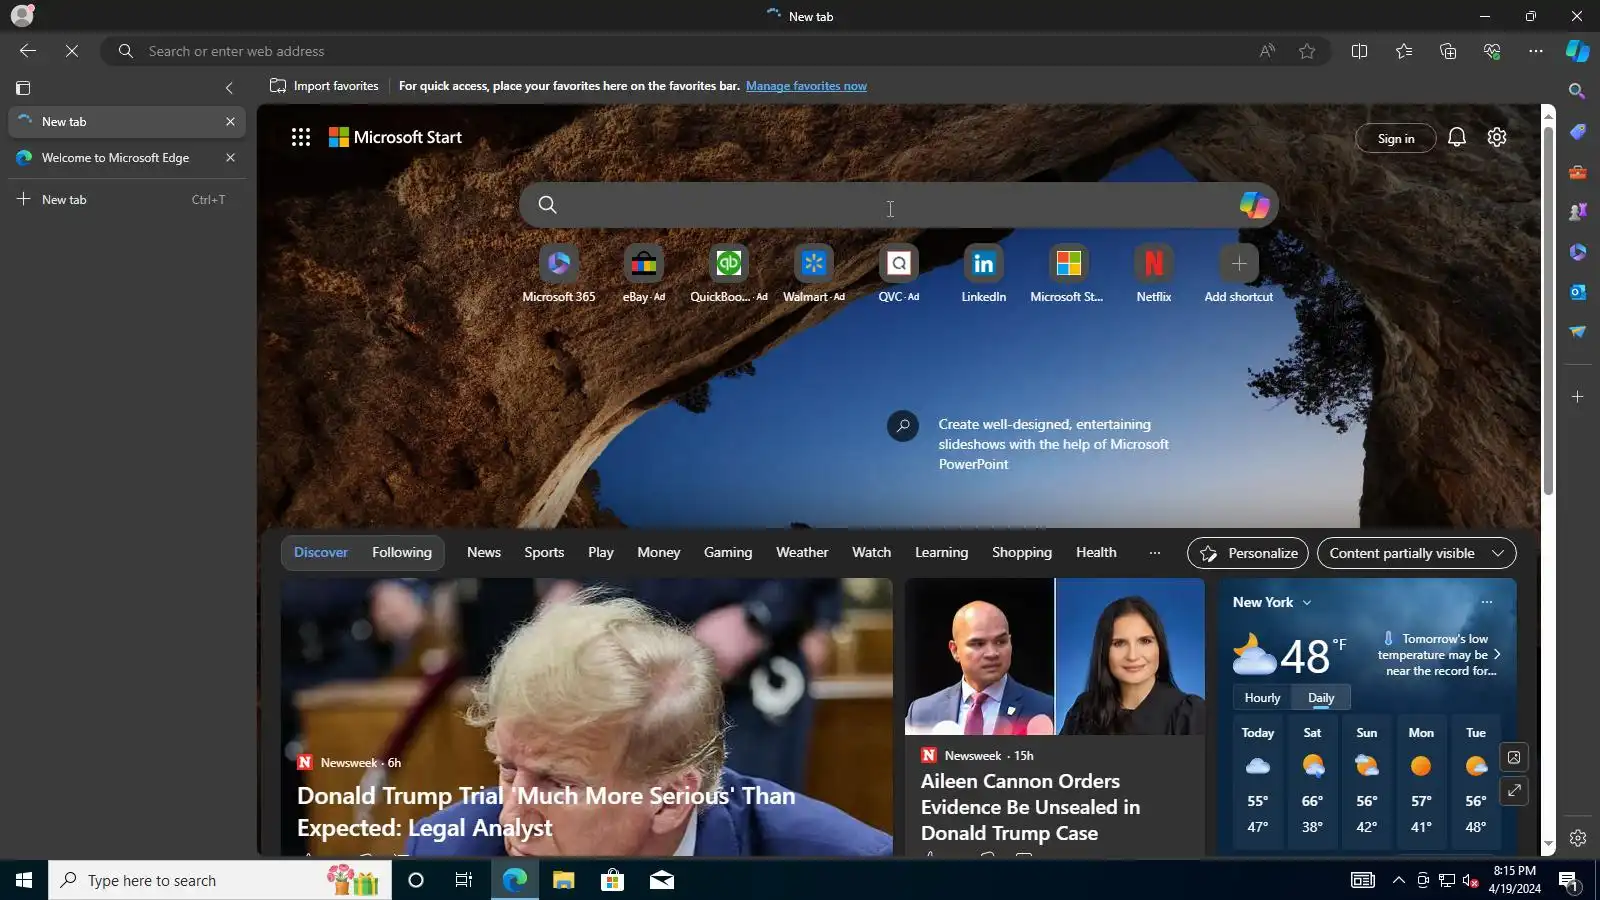Open the Collections toolbar icon
This screenshot has width=1600, height=900.
1448,51
